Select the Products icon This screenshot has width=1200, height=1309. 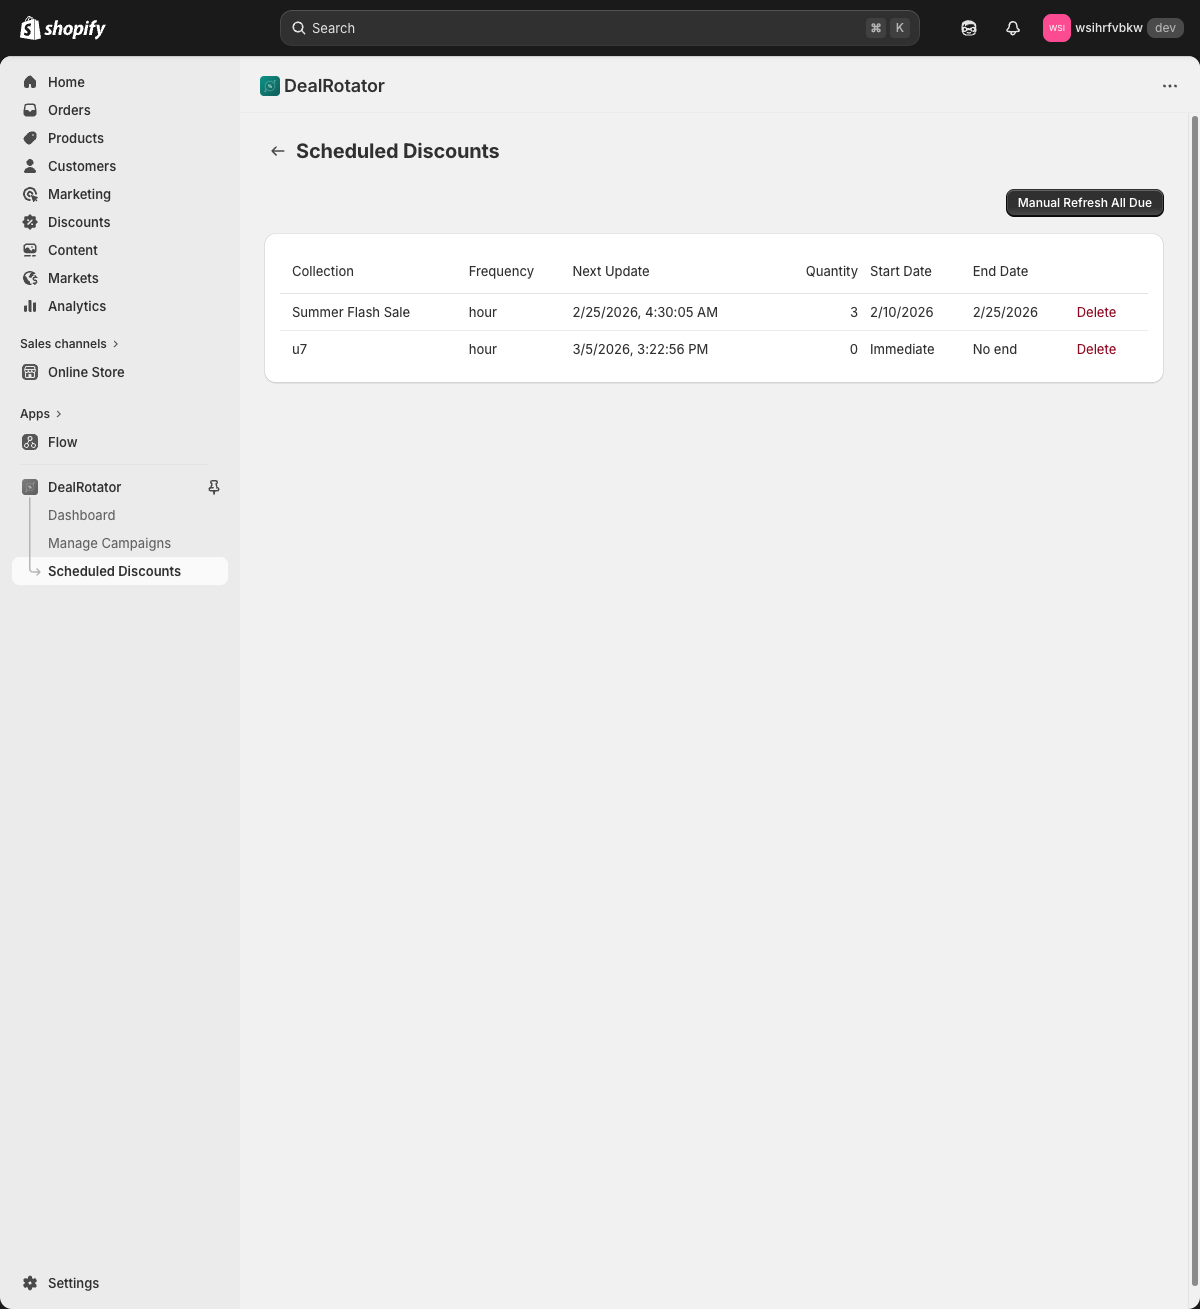pyautogui.click(x=30, y=138)
